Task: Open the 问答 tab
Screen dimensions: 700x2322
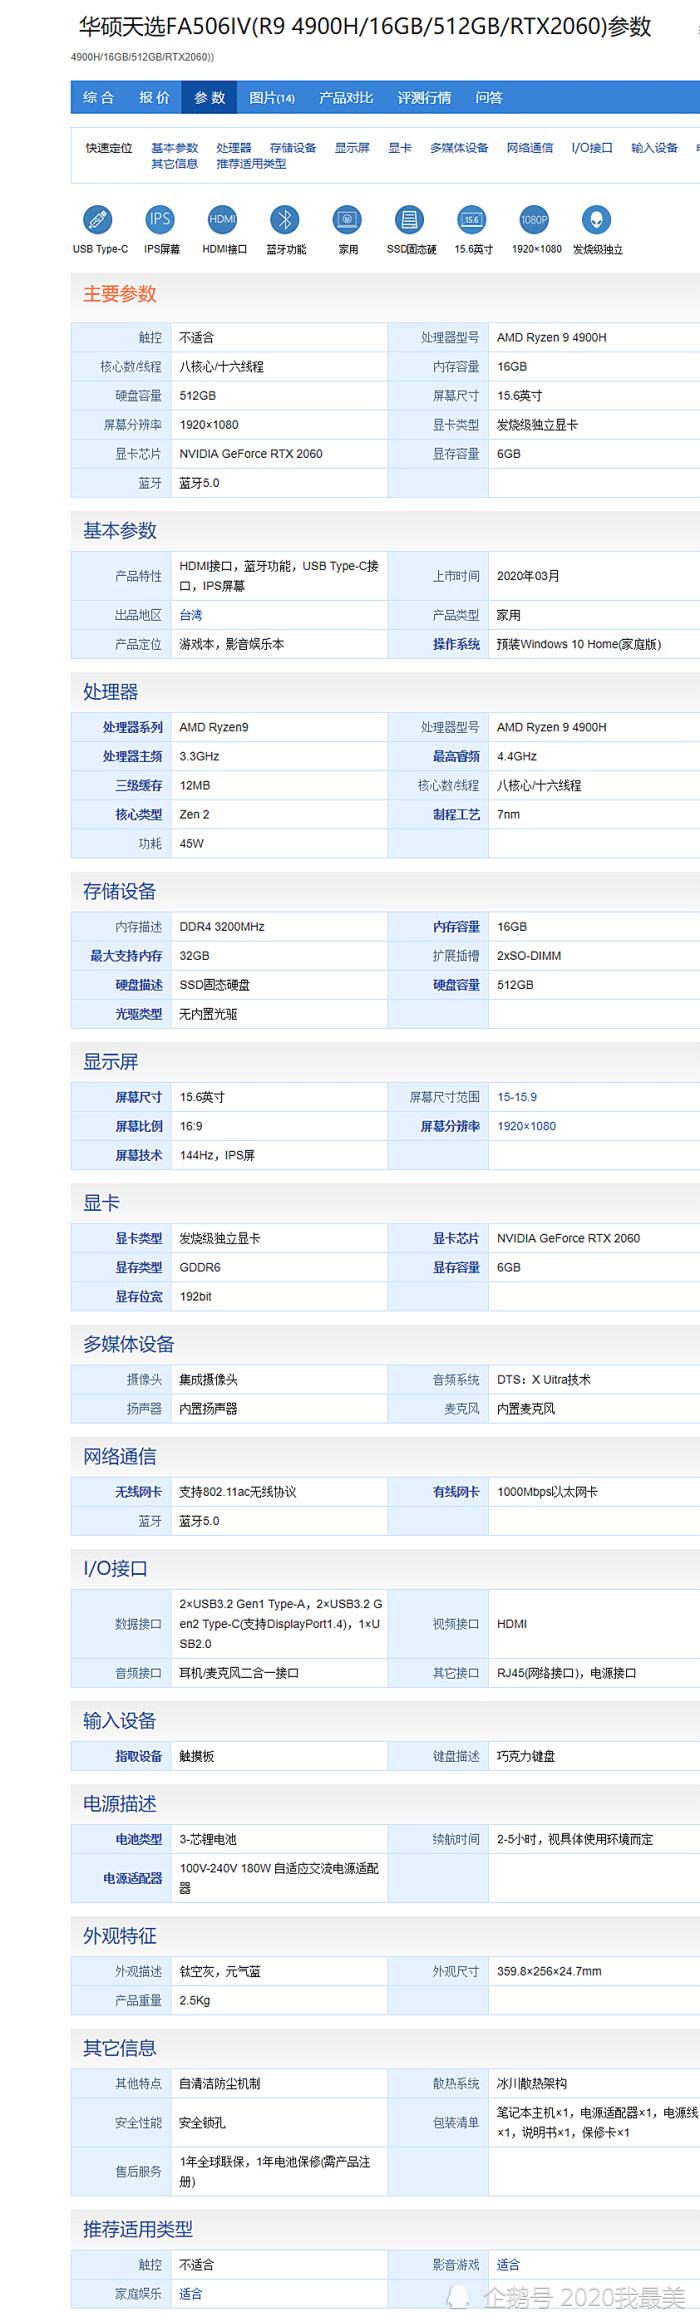Action: 489,97
